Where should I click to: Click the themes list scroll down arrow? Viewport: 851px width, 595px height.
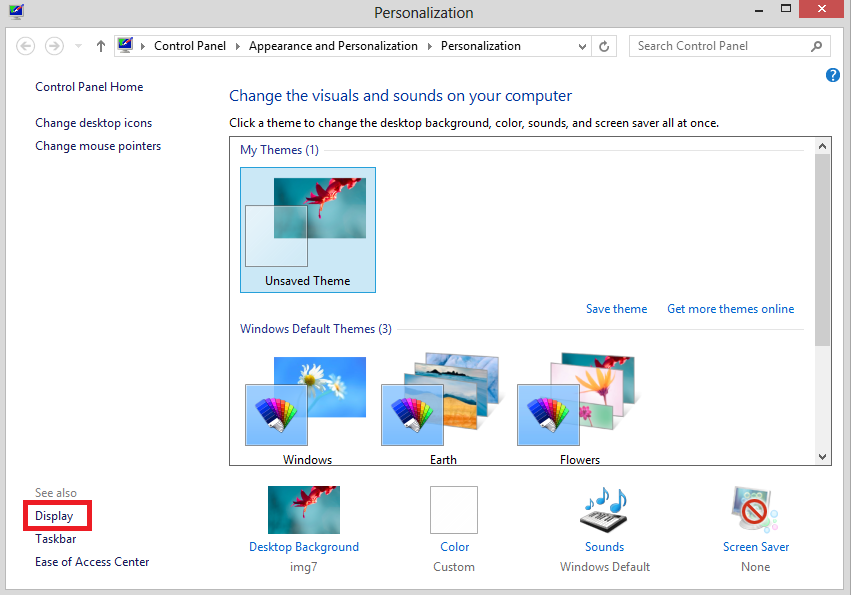822,457
